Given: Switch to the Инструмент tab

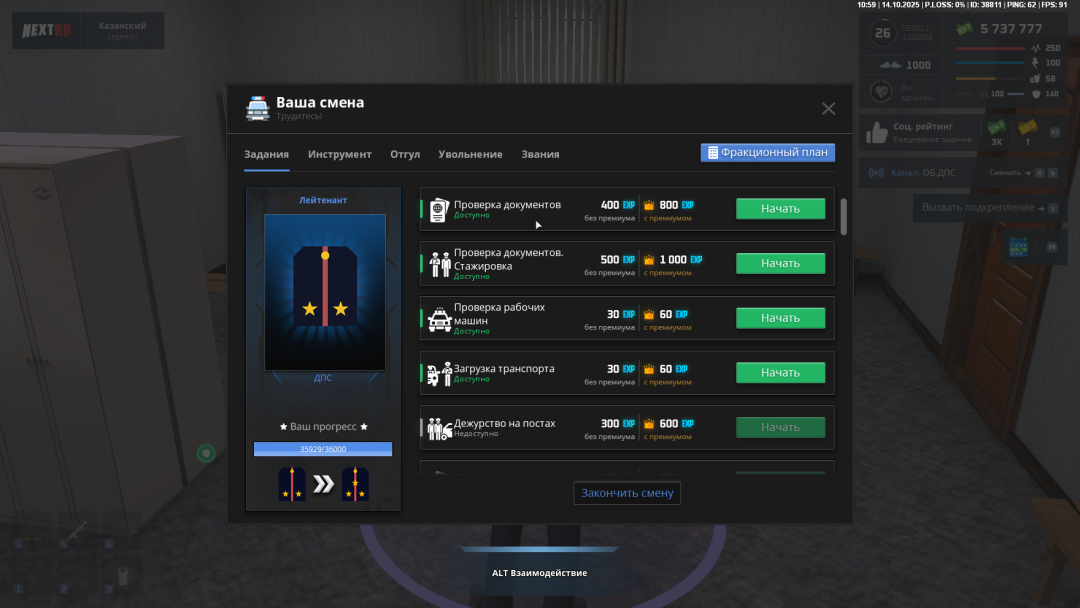Looking at the screenshot, I should (339, 154).
